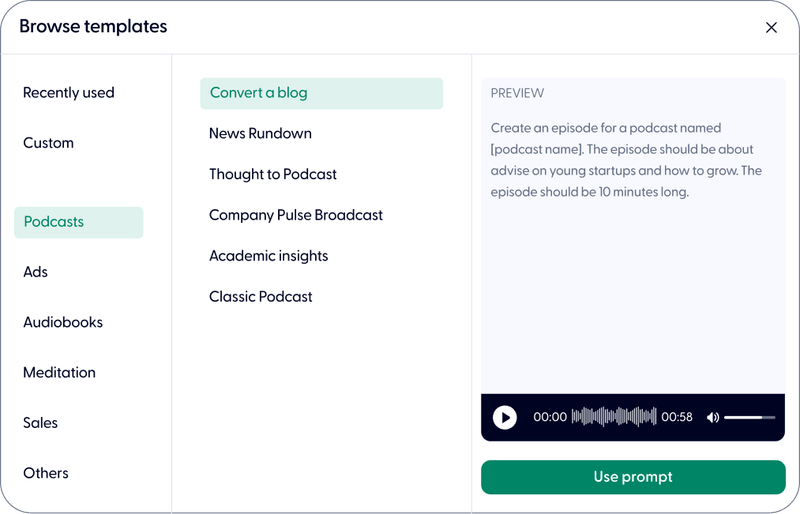Viewport: 800px width, 514px height.
Task: Choose the Academic insights template
Action: pyautogui.click(x=269, y=256)
